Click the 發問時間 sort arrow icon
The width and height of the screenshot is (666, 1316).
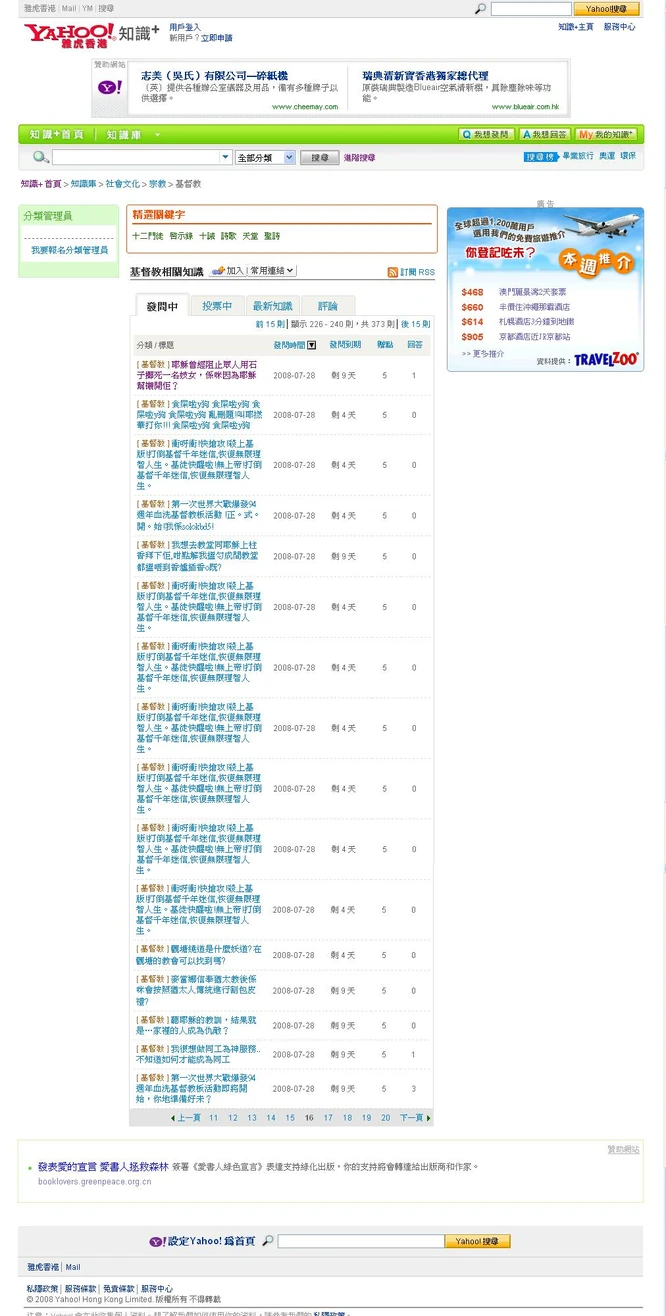312,345
